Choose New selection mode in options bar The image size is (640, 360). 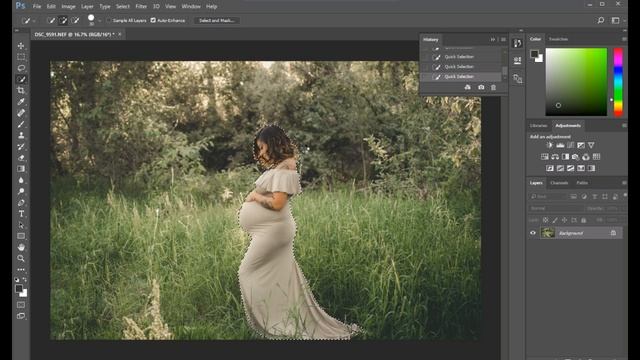click(51, 20)
